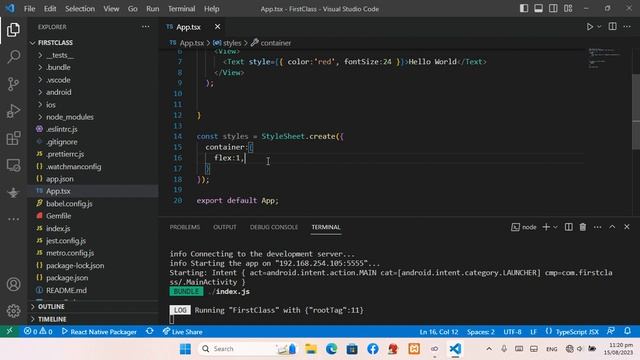Viewport: 640px width, 360px height.
Task: Open the Selection menu
Action: (80, 9)
